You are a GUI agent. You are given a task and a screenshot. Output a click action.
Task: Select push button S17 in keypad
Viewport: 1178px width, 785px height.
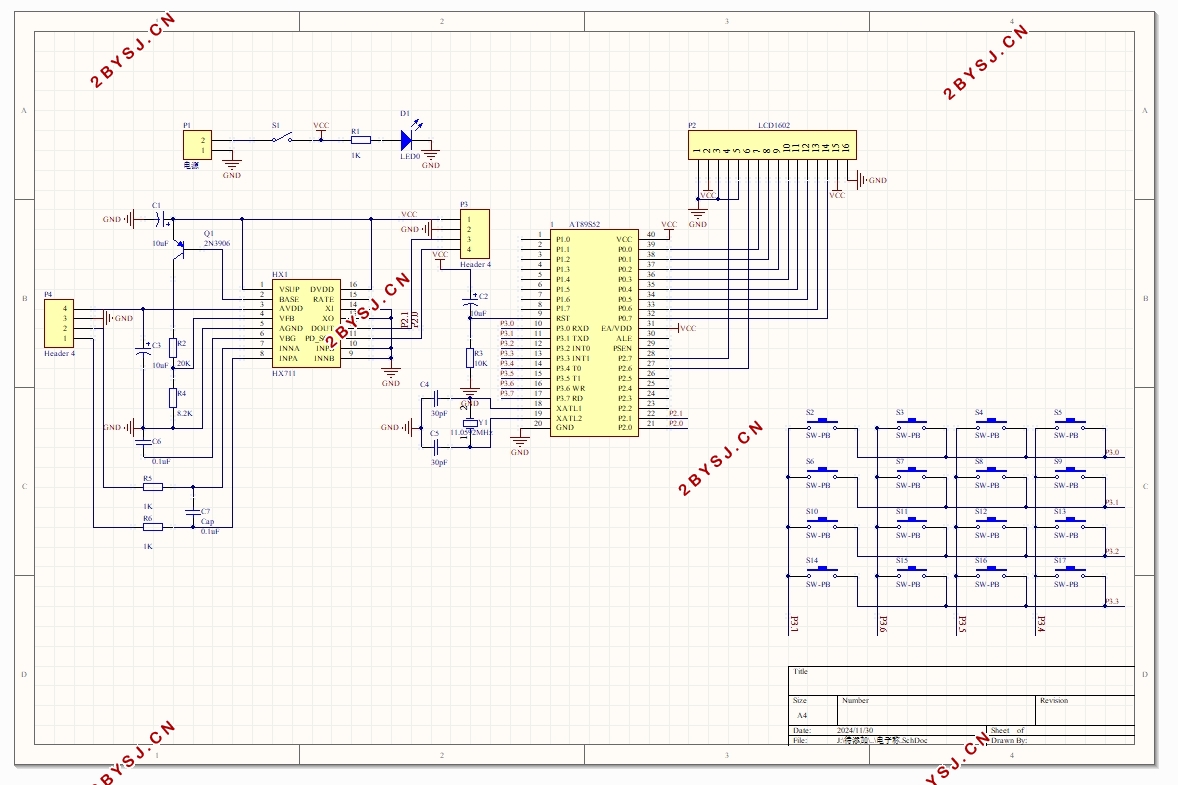point(1070,572)
